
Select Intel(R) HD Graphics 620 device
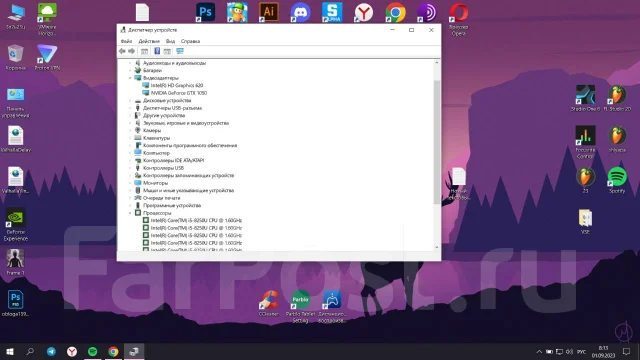tap(176, 85)
